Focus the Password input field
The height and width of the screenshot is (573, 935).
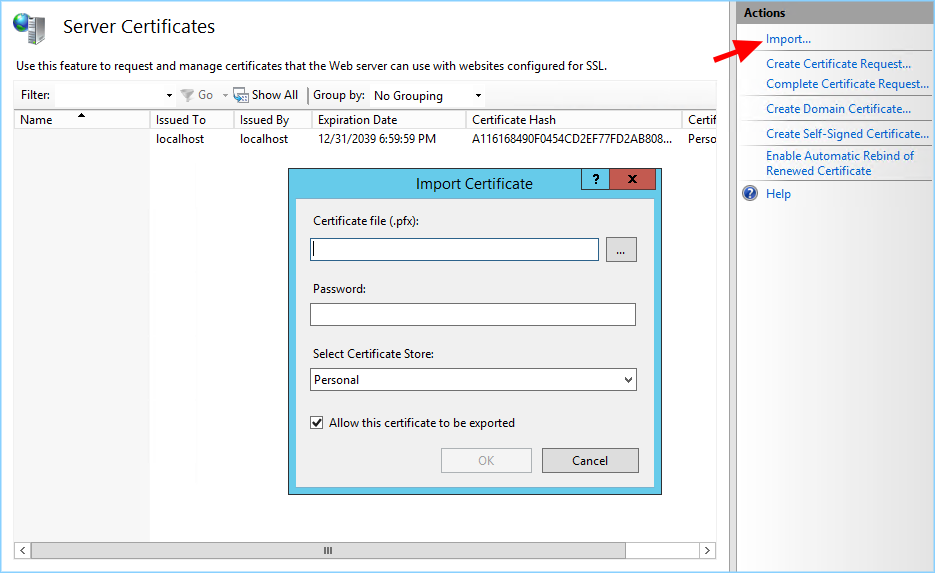pyautogui.click(x=473, y=314)
